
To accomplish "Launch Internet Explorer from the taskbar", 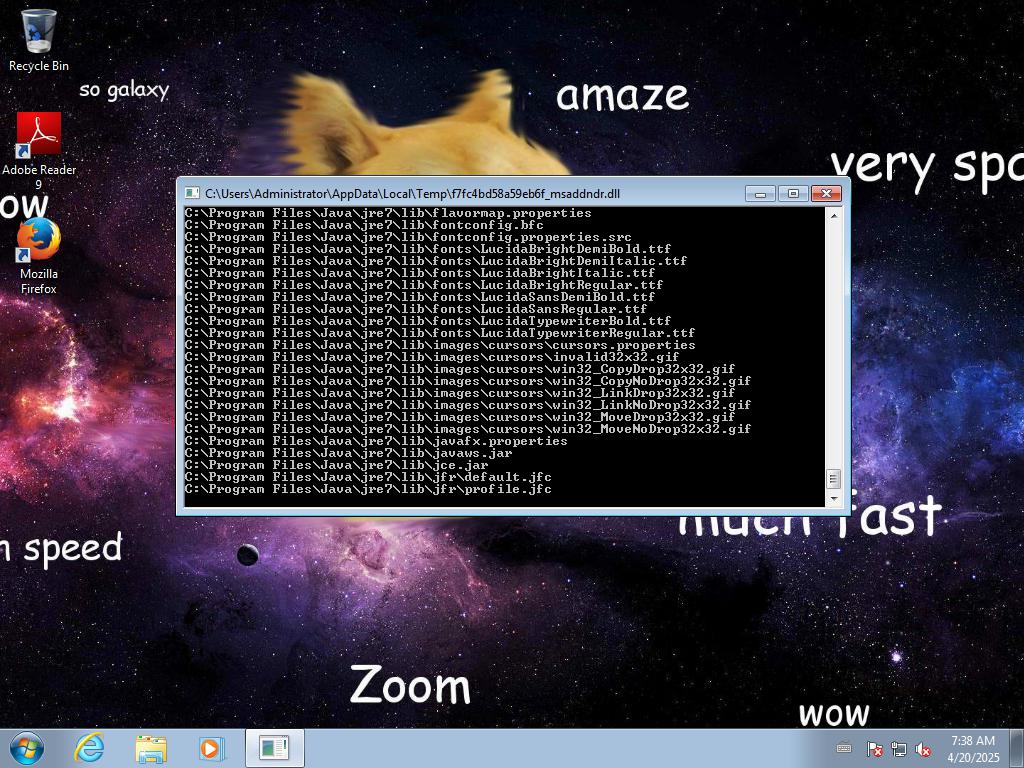I will tap(89, 748).
